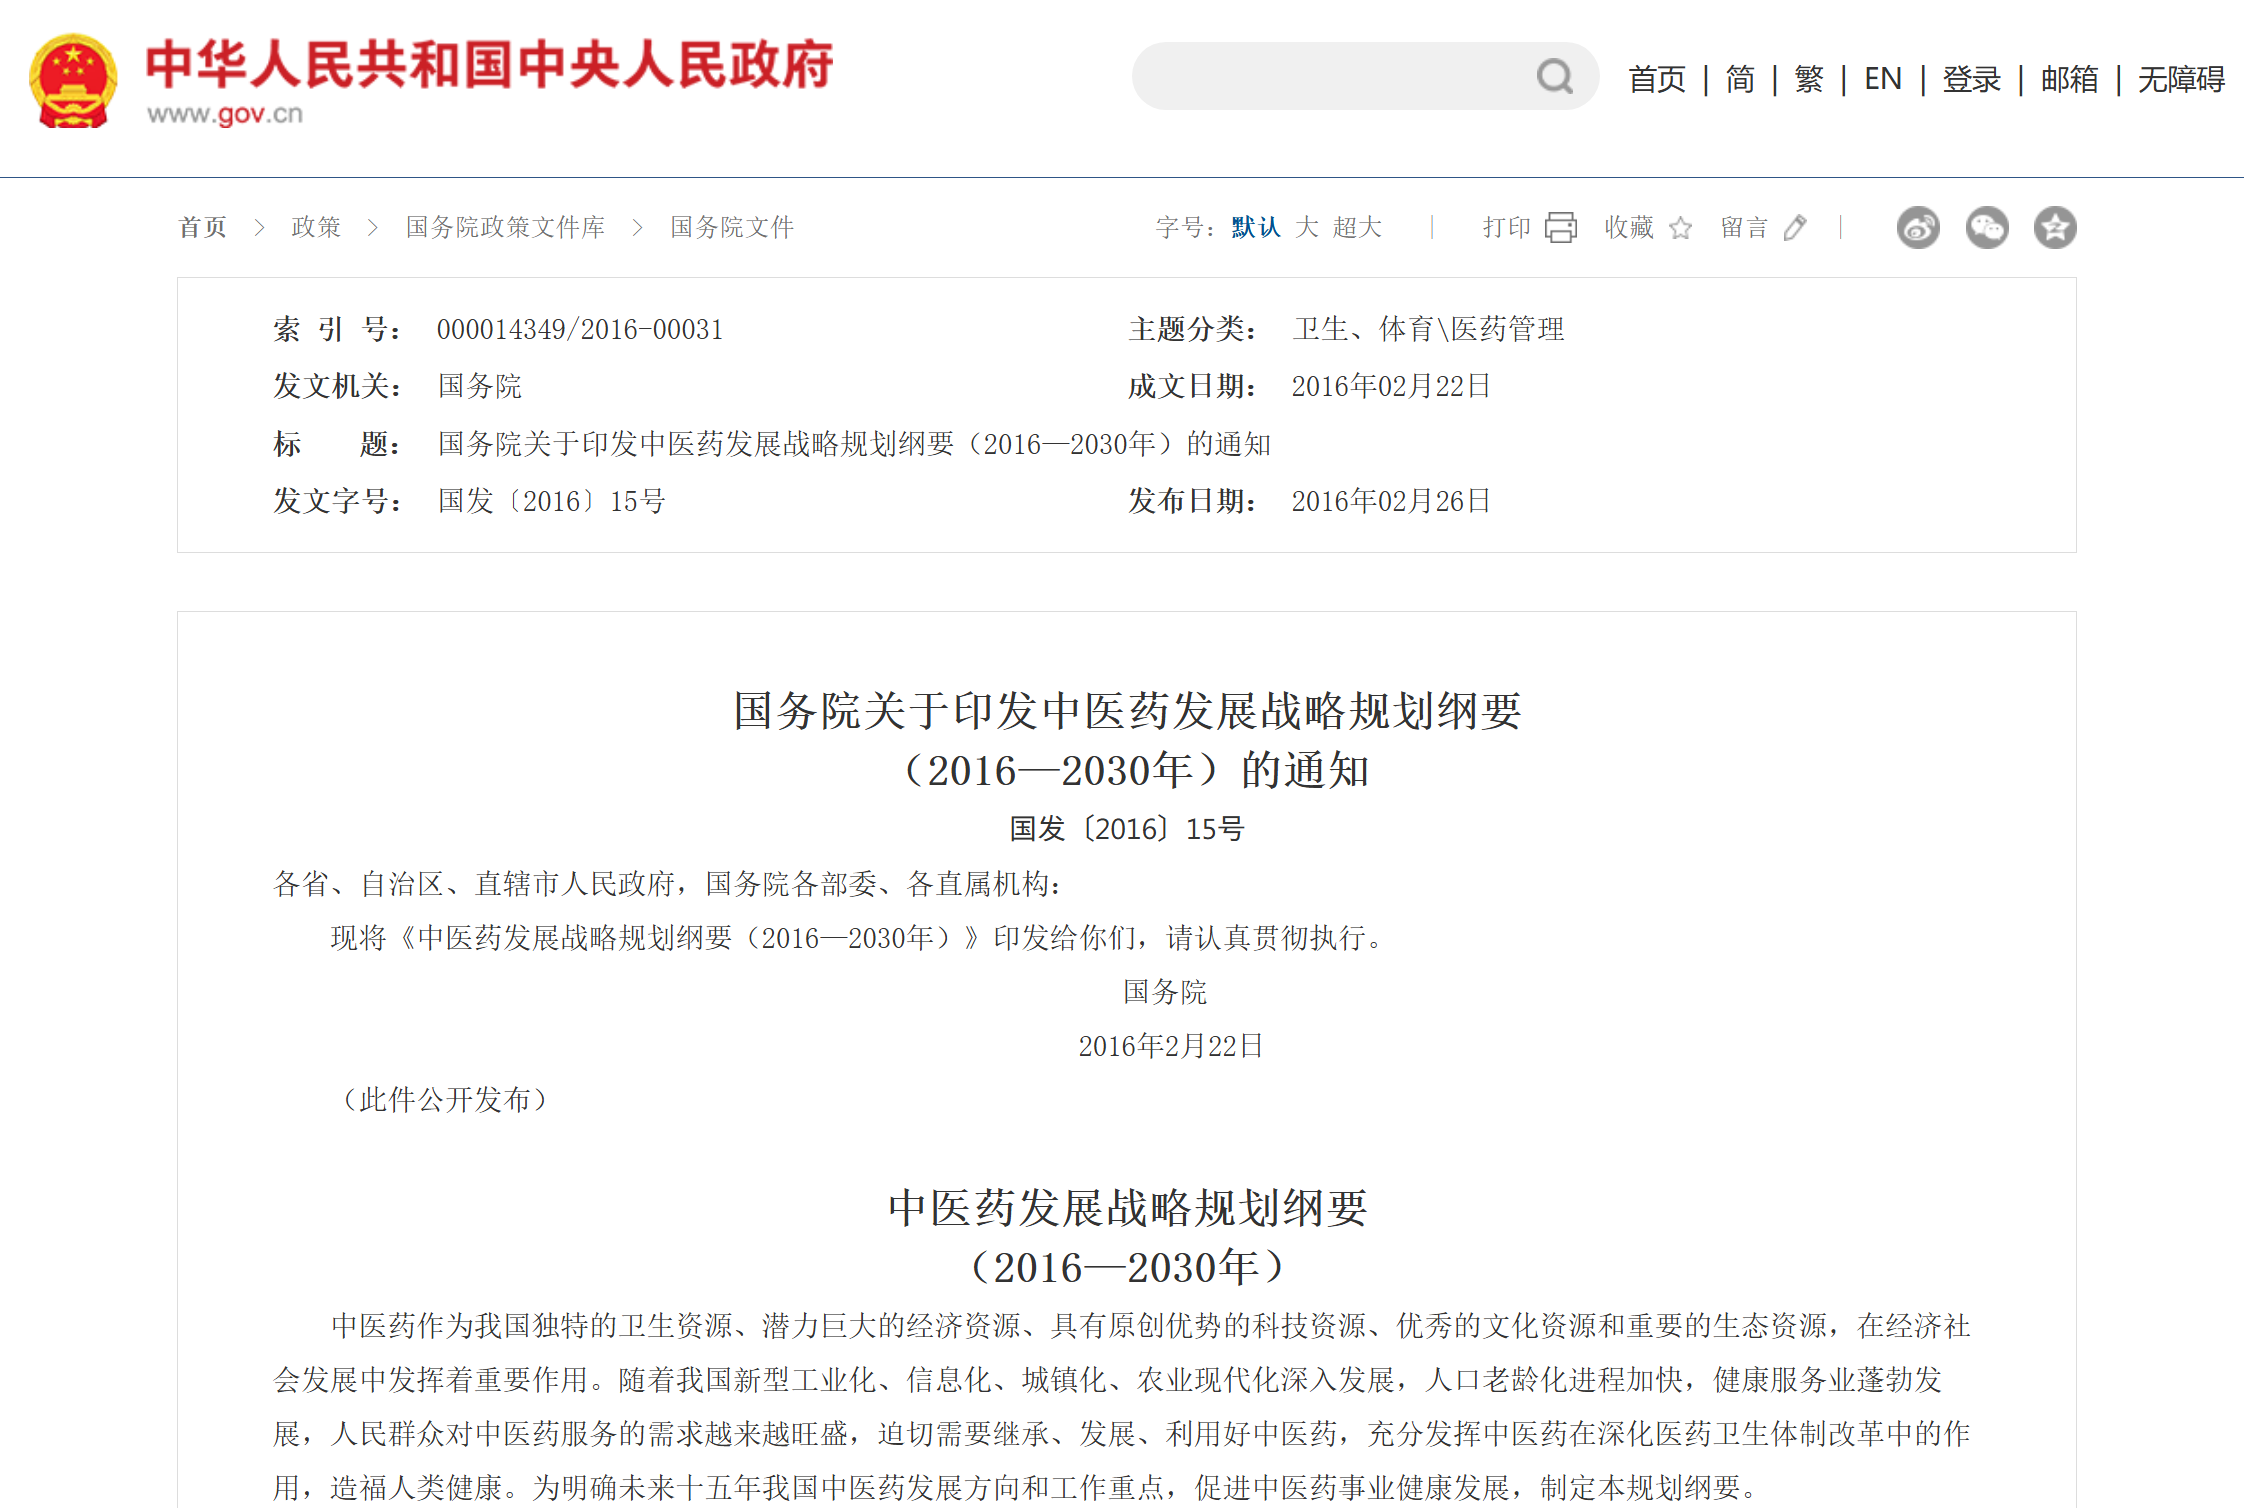Viewport: 2244px width, 1508px height.
Task: Open 国务院政策文件库 breadcrumb link
Action: click(x=505, y=227)
